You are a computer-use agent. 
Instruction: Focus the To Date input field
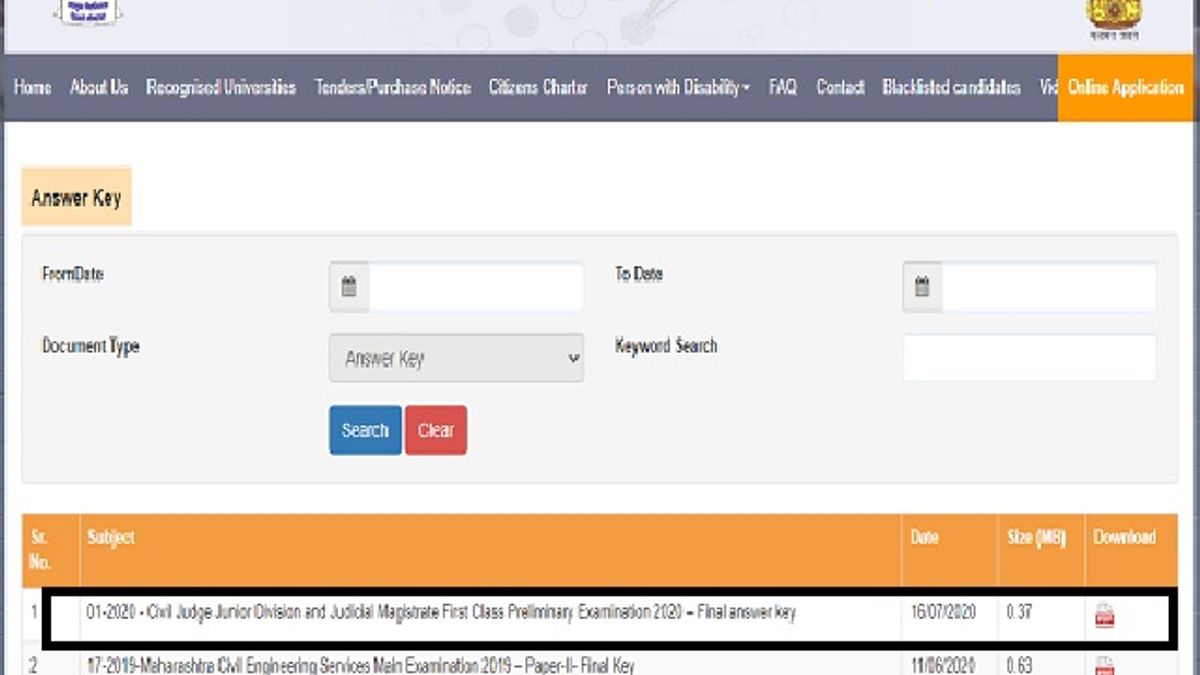[x=1049, y=288]
